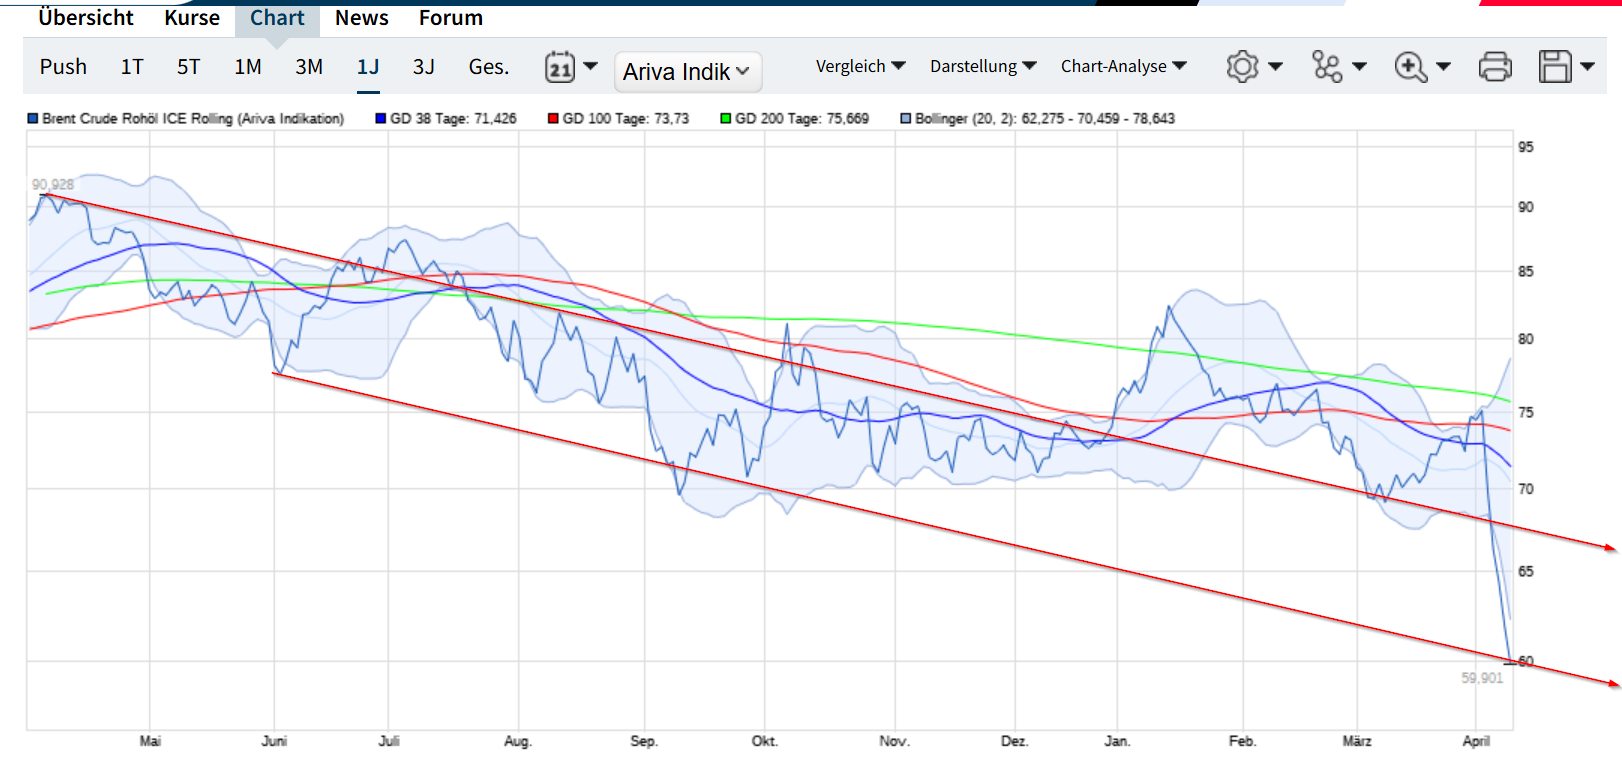The height and width of the screenshot is (764, 1622).
Task: Save chart using floppy disk icon
Action: click(1555, 67)
